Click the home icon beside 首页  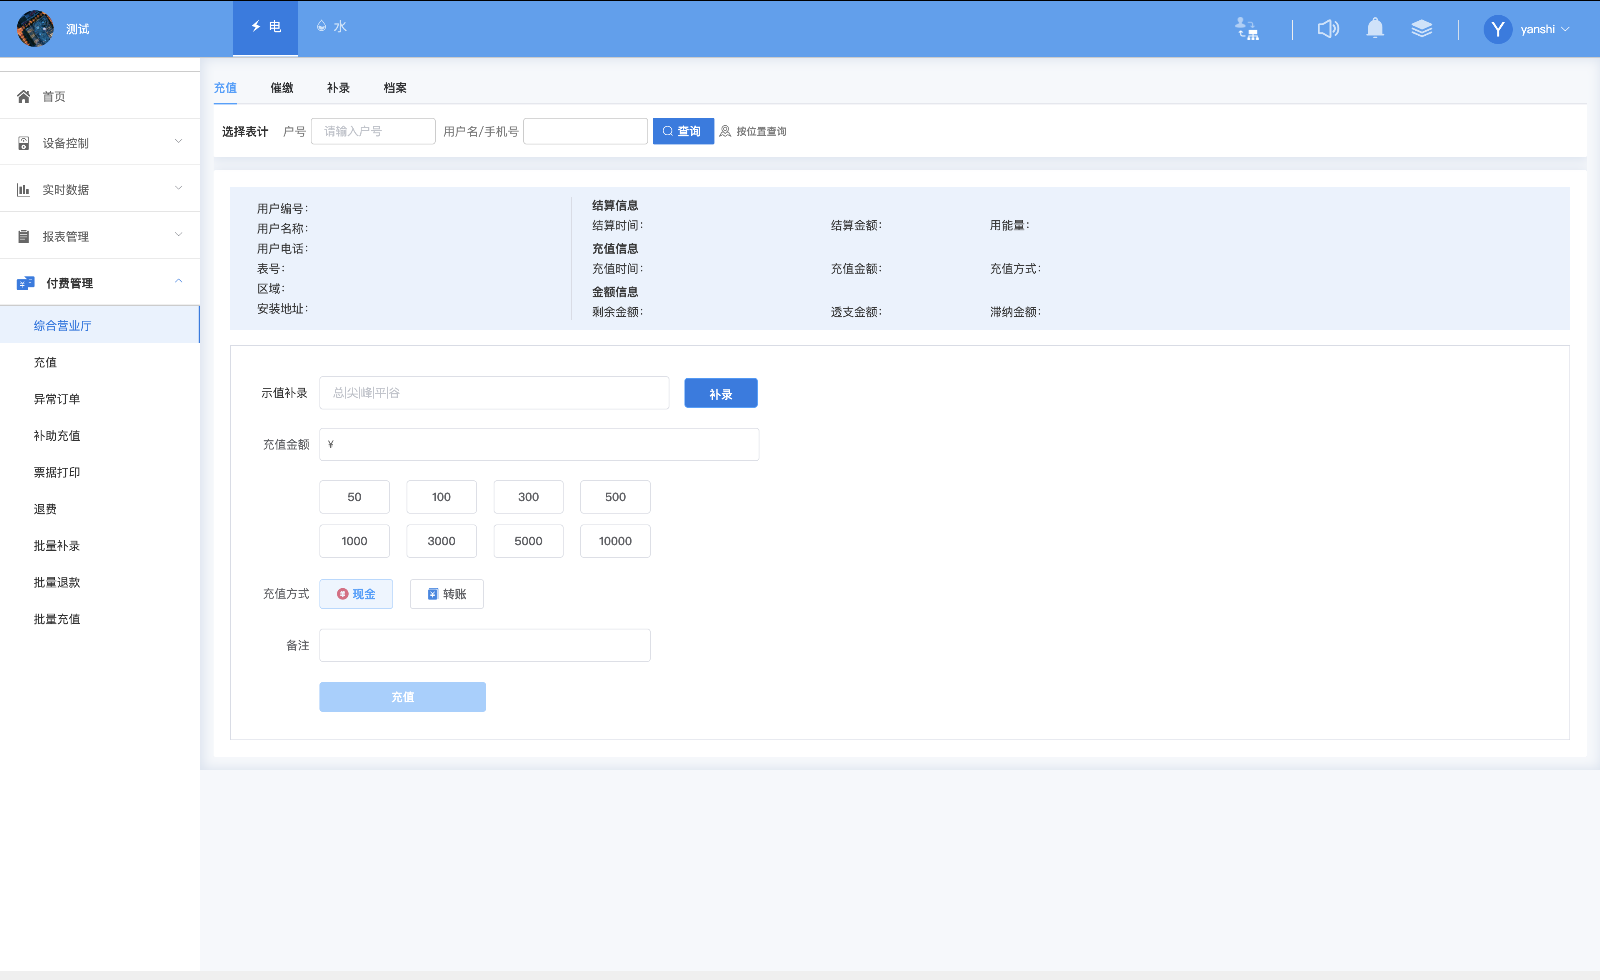pyautogui.click(x=24, y=97)
